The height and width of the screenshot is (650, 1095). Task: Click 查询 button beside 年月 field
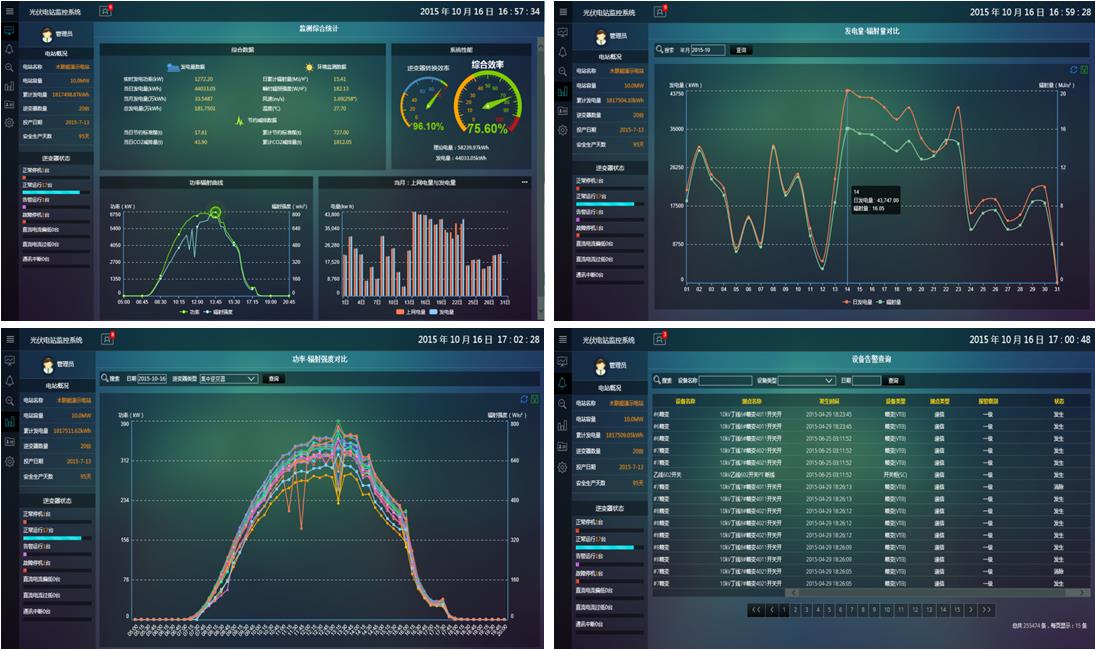[x=741, y=49]
